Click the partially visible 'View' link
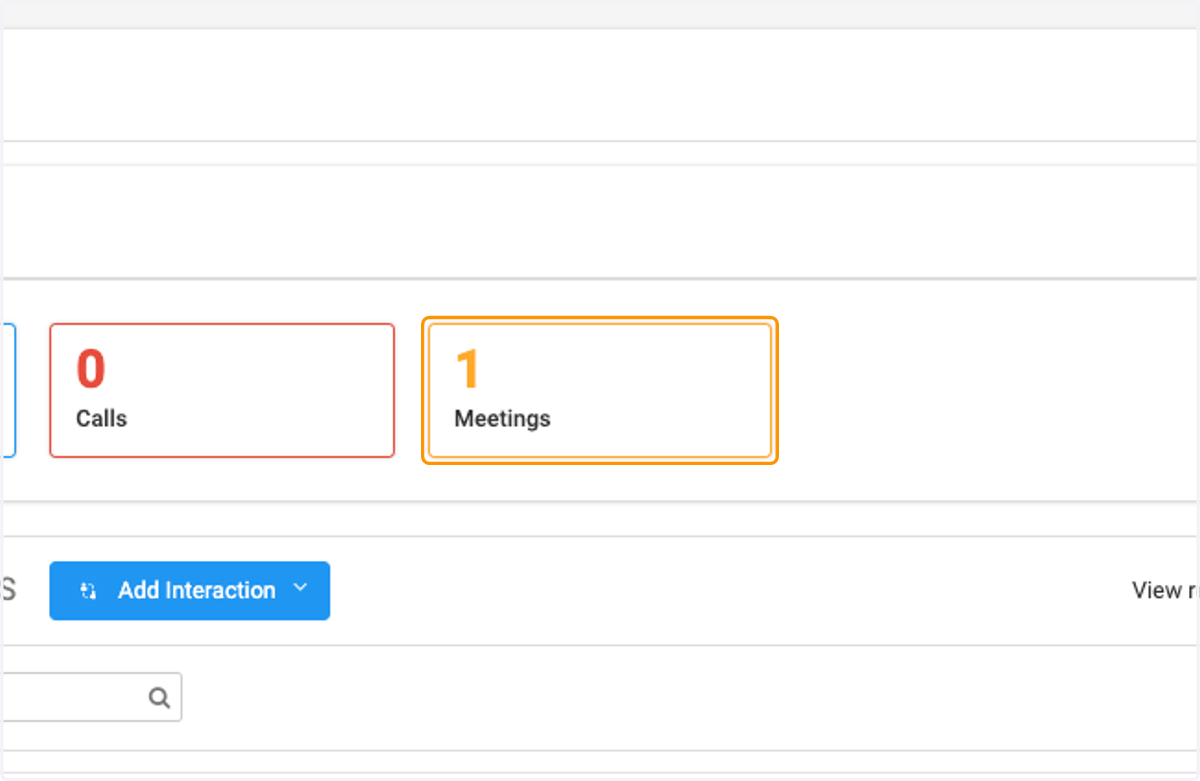 (1165, 590)
